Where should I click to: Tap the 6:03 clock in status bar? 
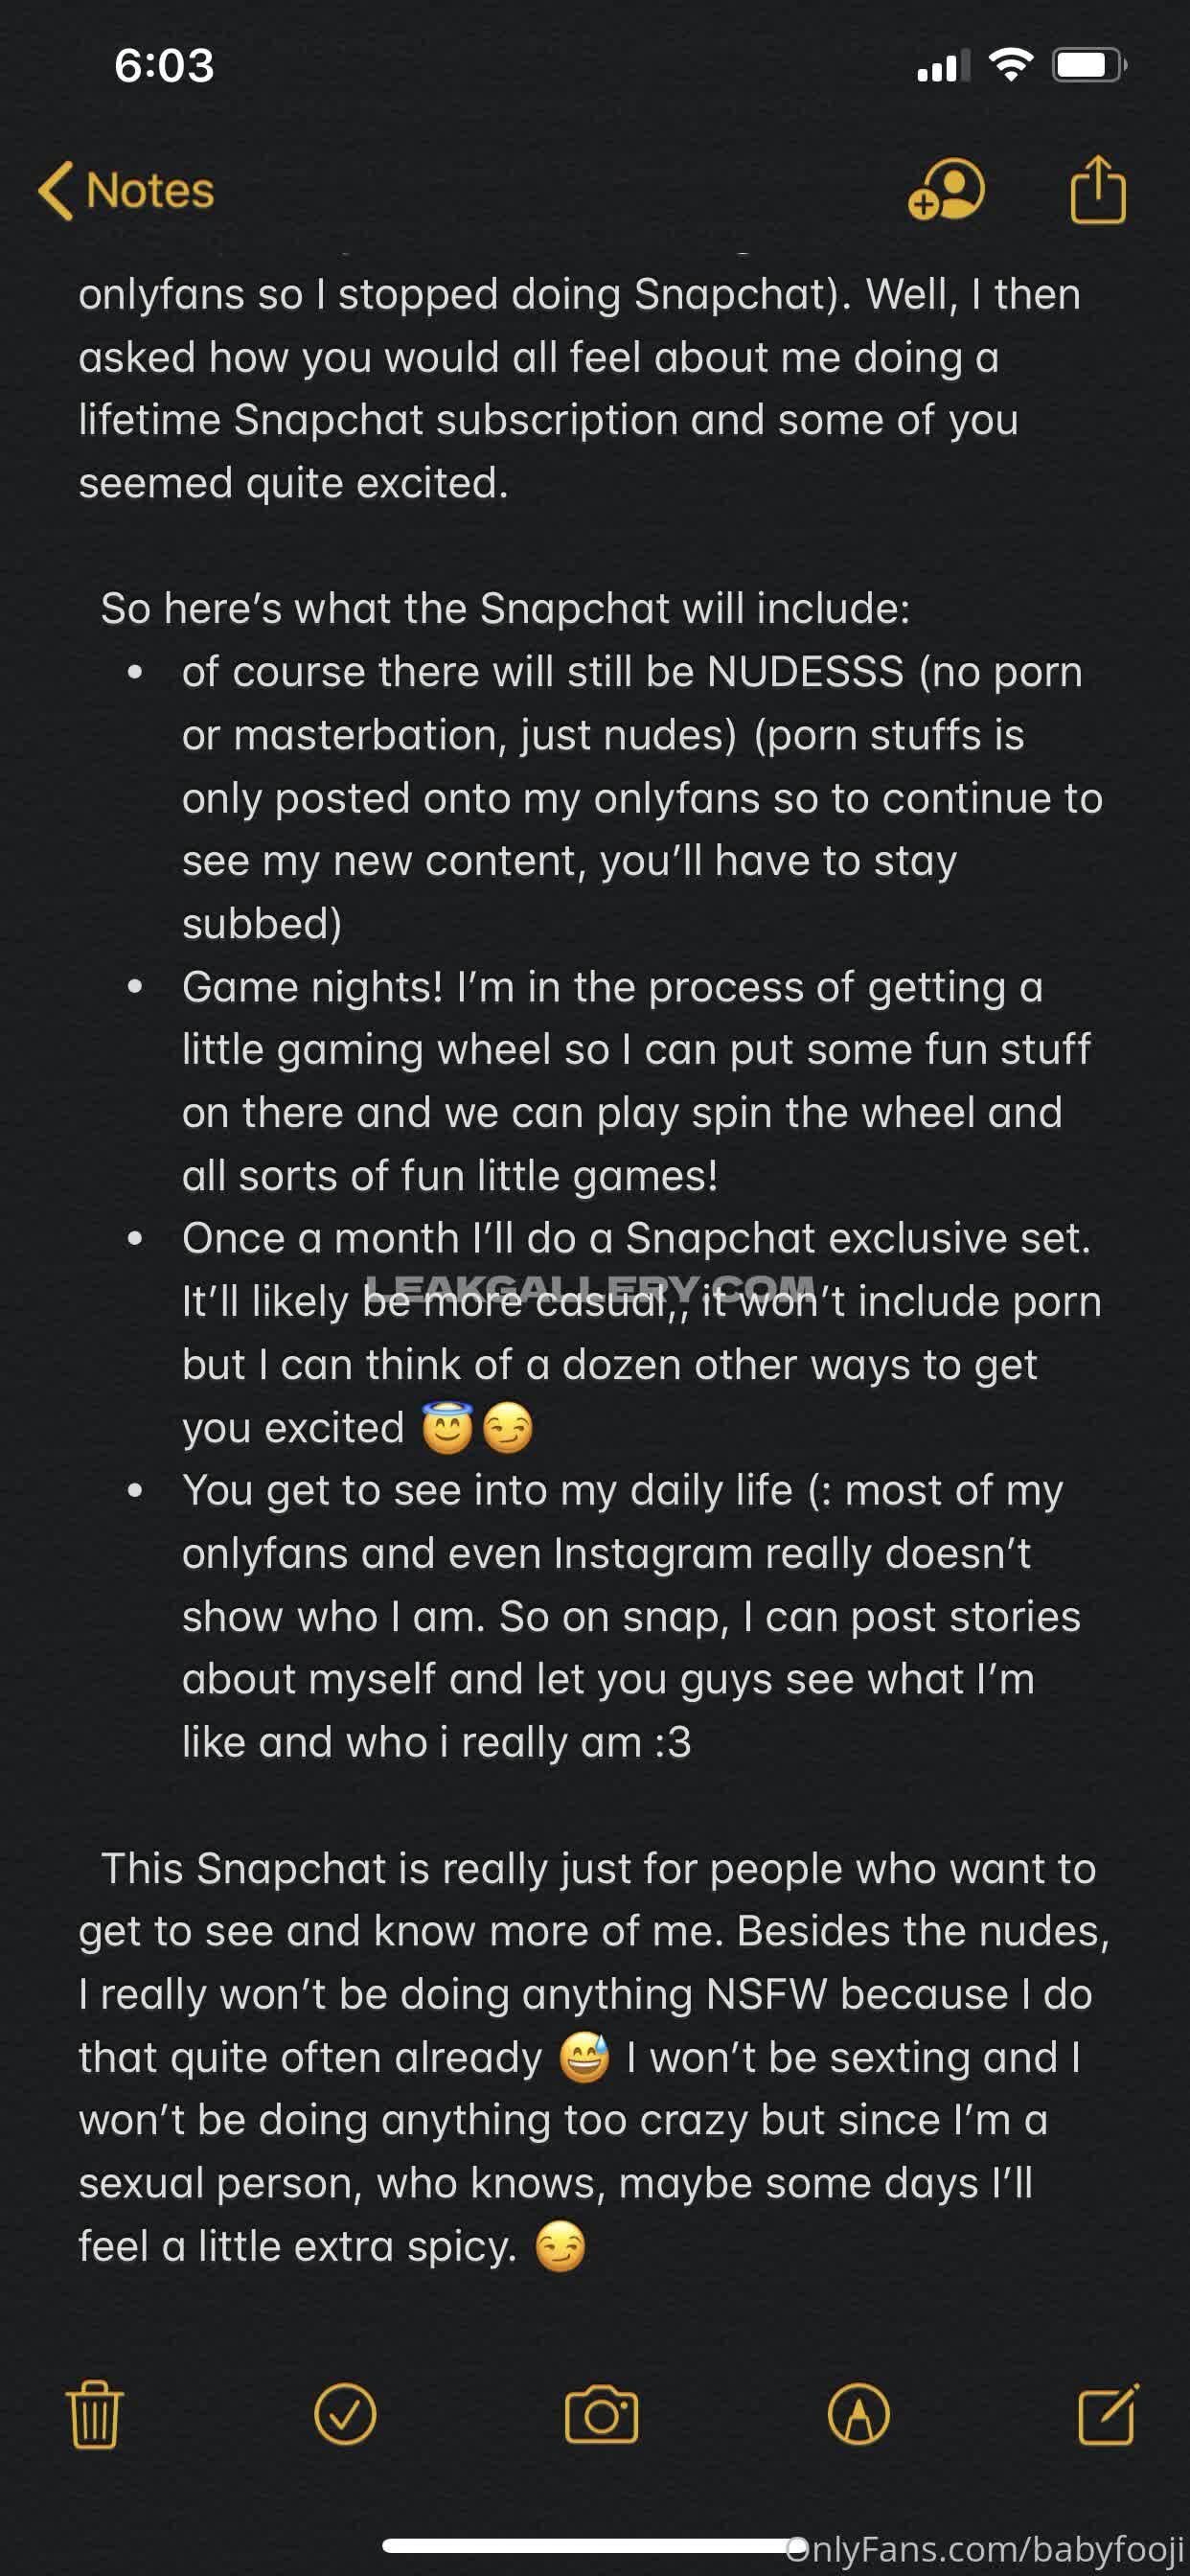tap(164, 66)
